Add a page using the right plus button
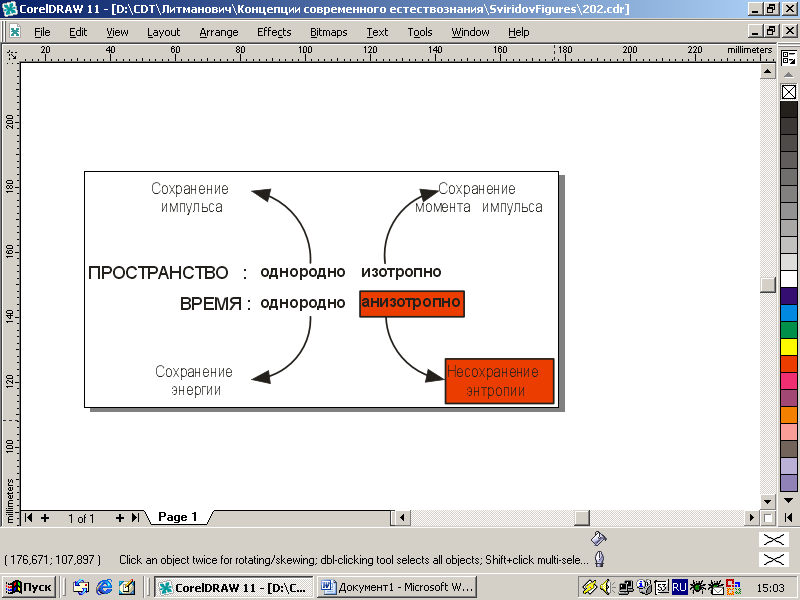 coord(120,518)
